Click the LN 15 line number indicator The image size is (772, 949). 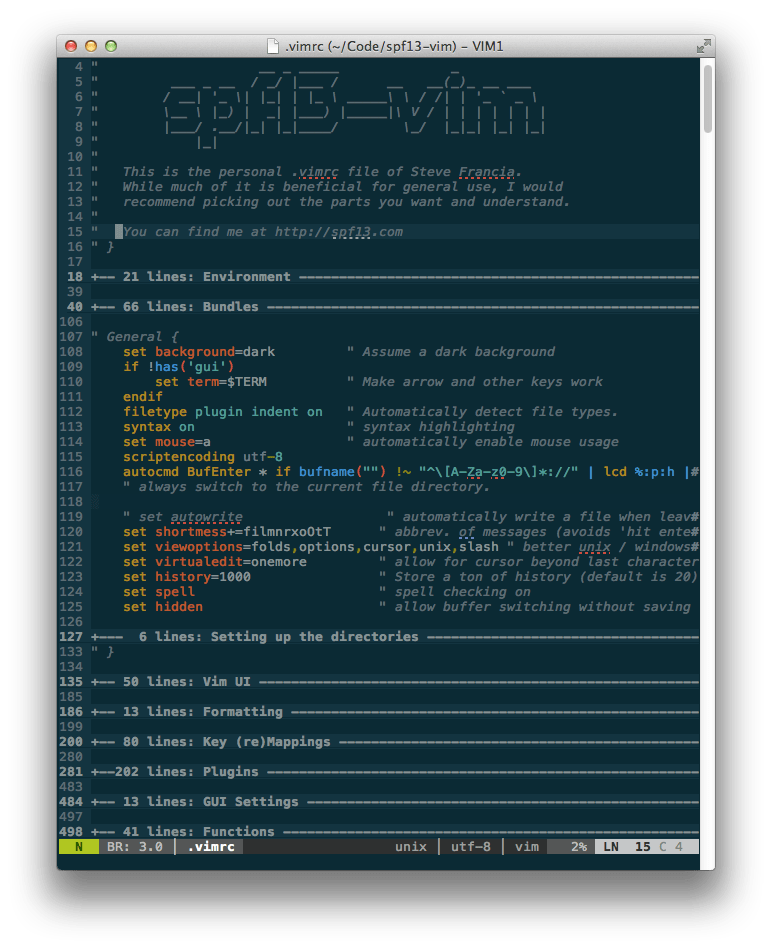[626, 847]
